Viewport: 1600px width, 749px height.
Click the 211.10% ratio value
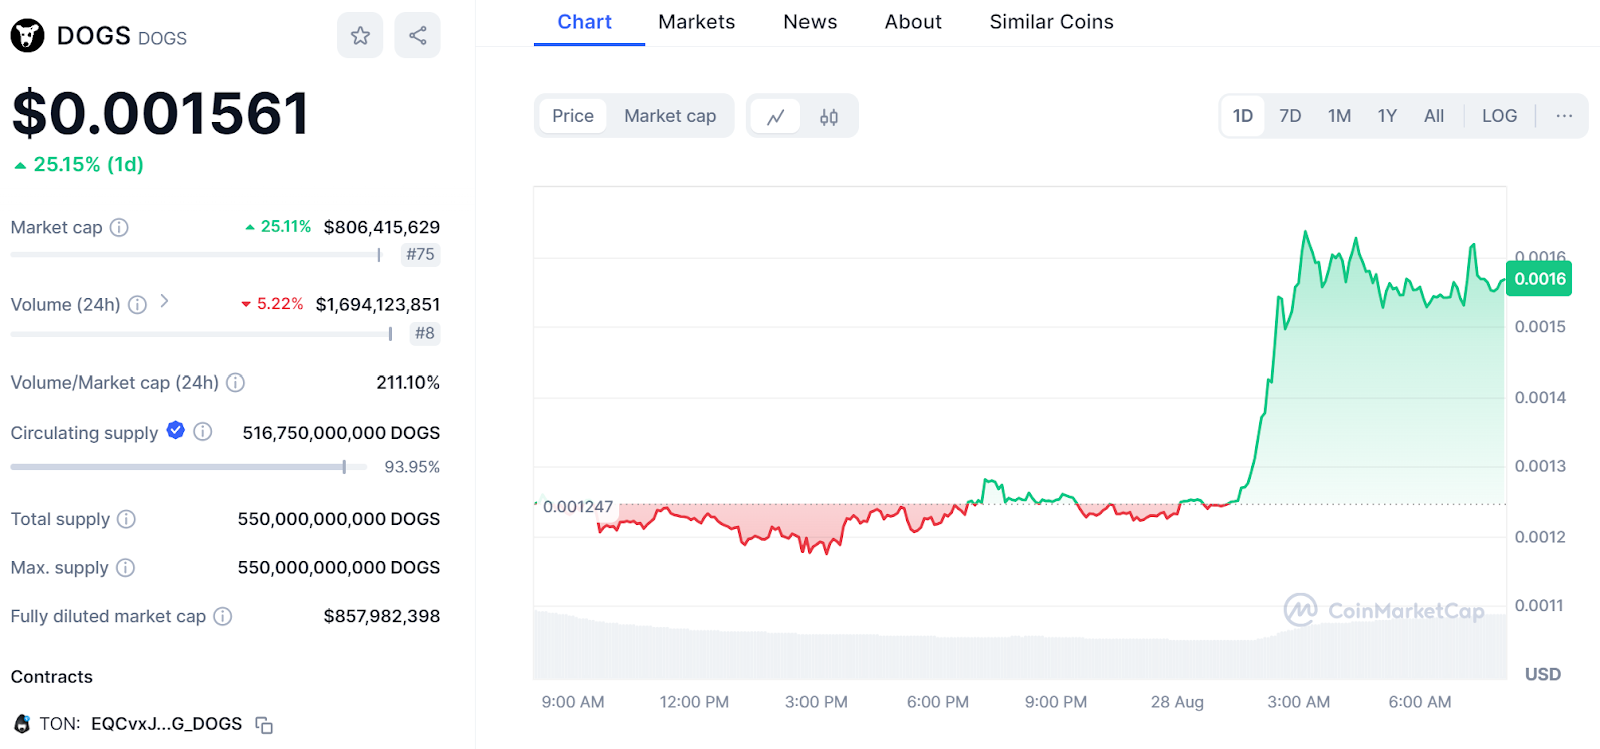pyautogui.click(x=408, y=382)
